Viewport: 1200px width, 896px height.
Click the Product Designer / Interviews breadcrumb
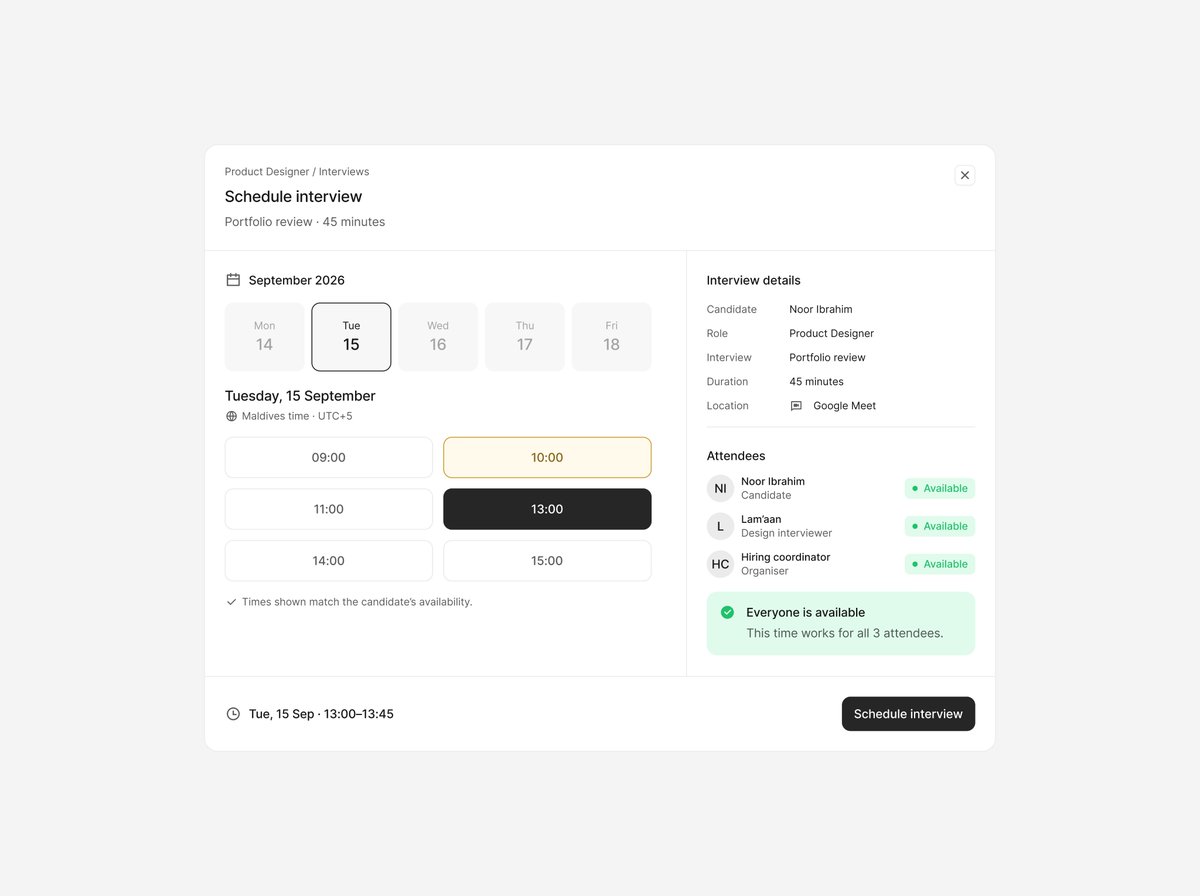coord(297,172)
